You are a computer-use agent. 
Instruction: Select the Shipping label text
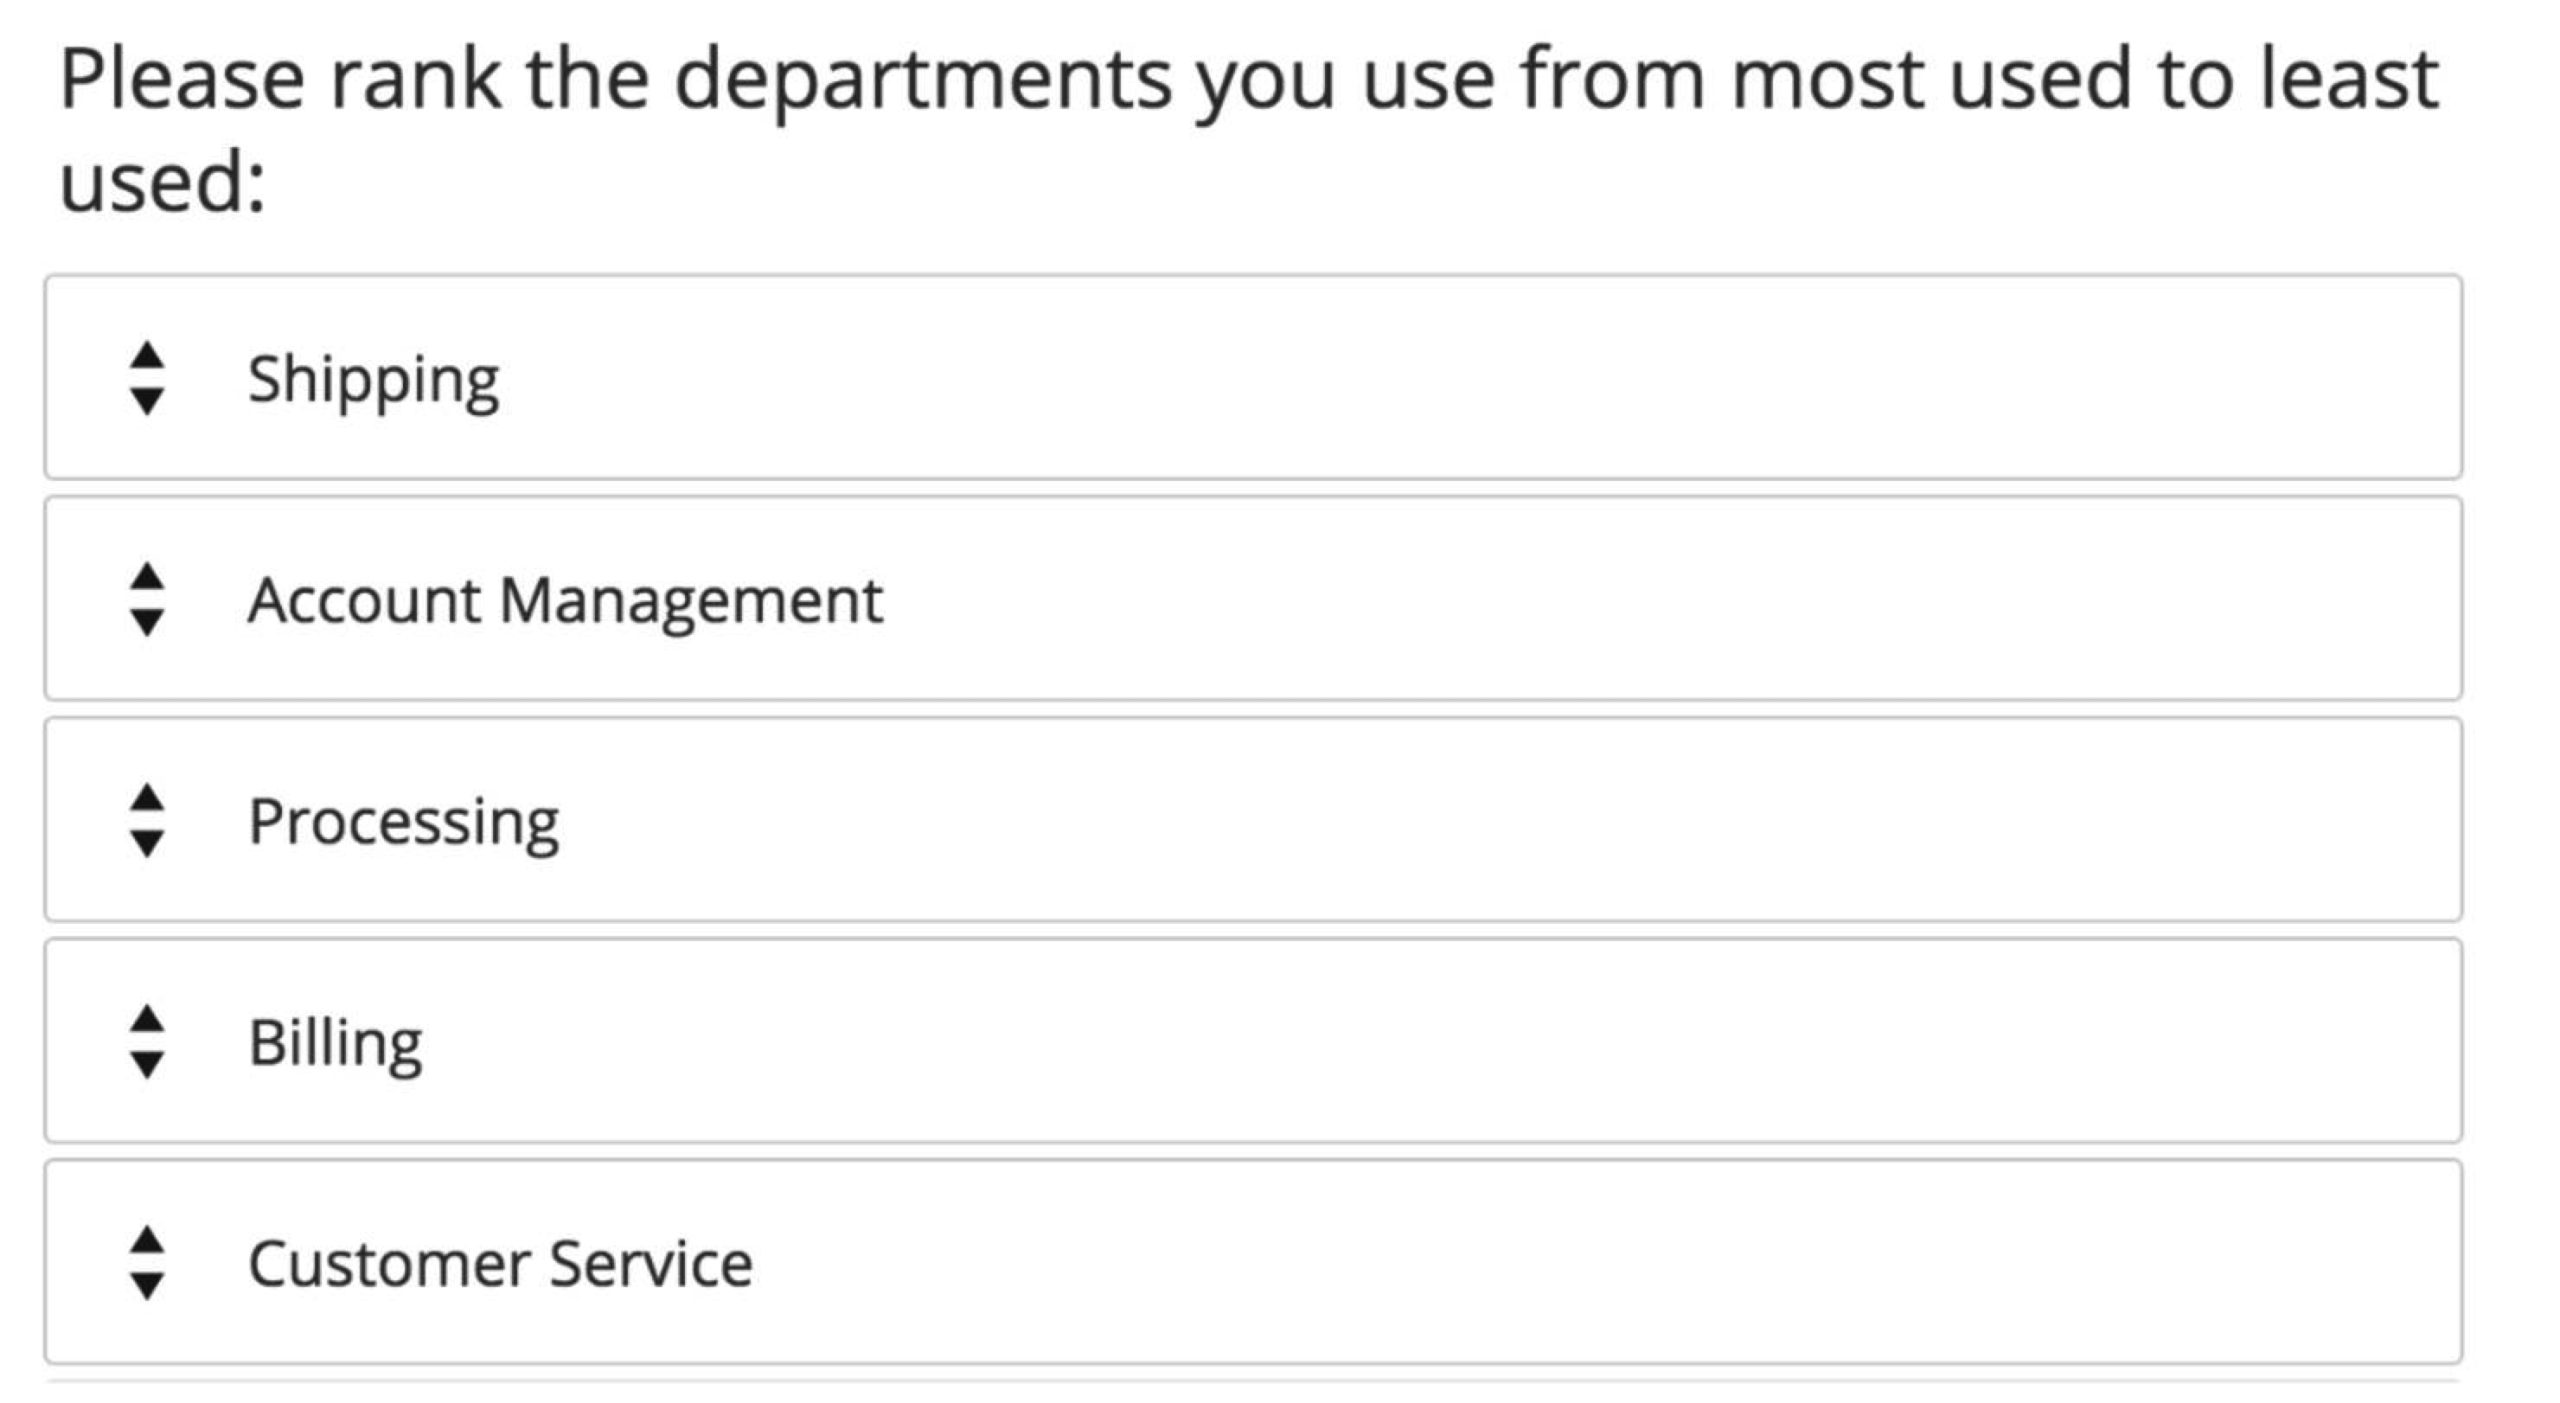[x=373, y=380]
